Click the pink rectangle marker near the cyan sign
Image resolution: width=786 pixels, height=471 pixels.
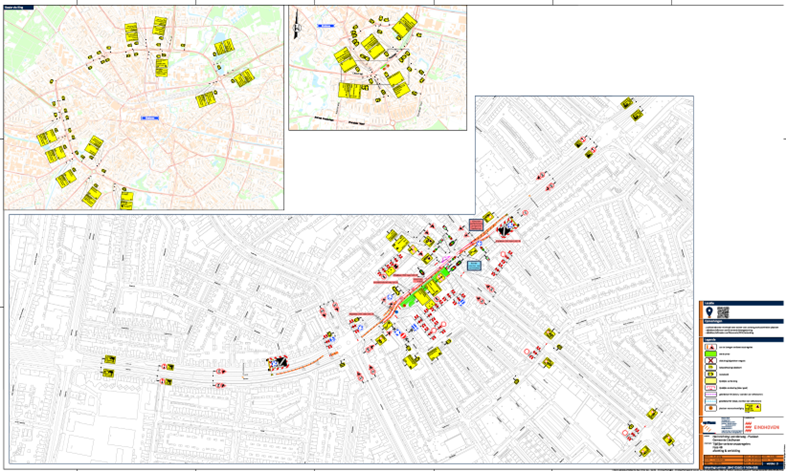tap(447, 258)
